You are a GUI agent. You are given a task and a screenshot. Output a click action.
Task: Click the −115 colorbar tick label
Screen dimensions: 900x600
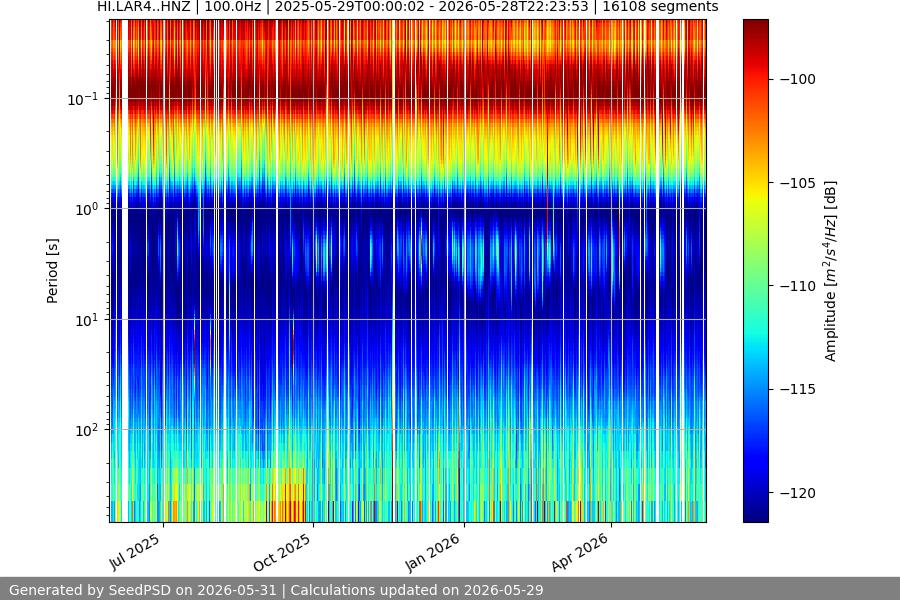point(798,389)
